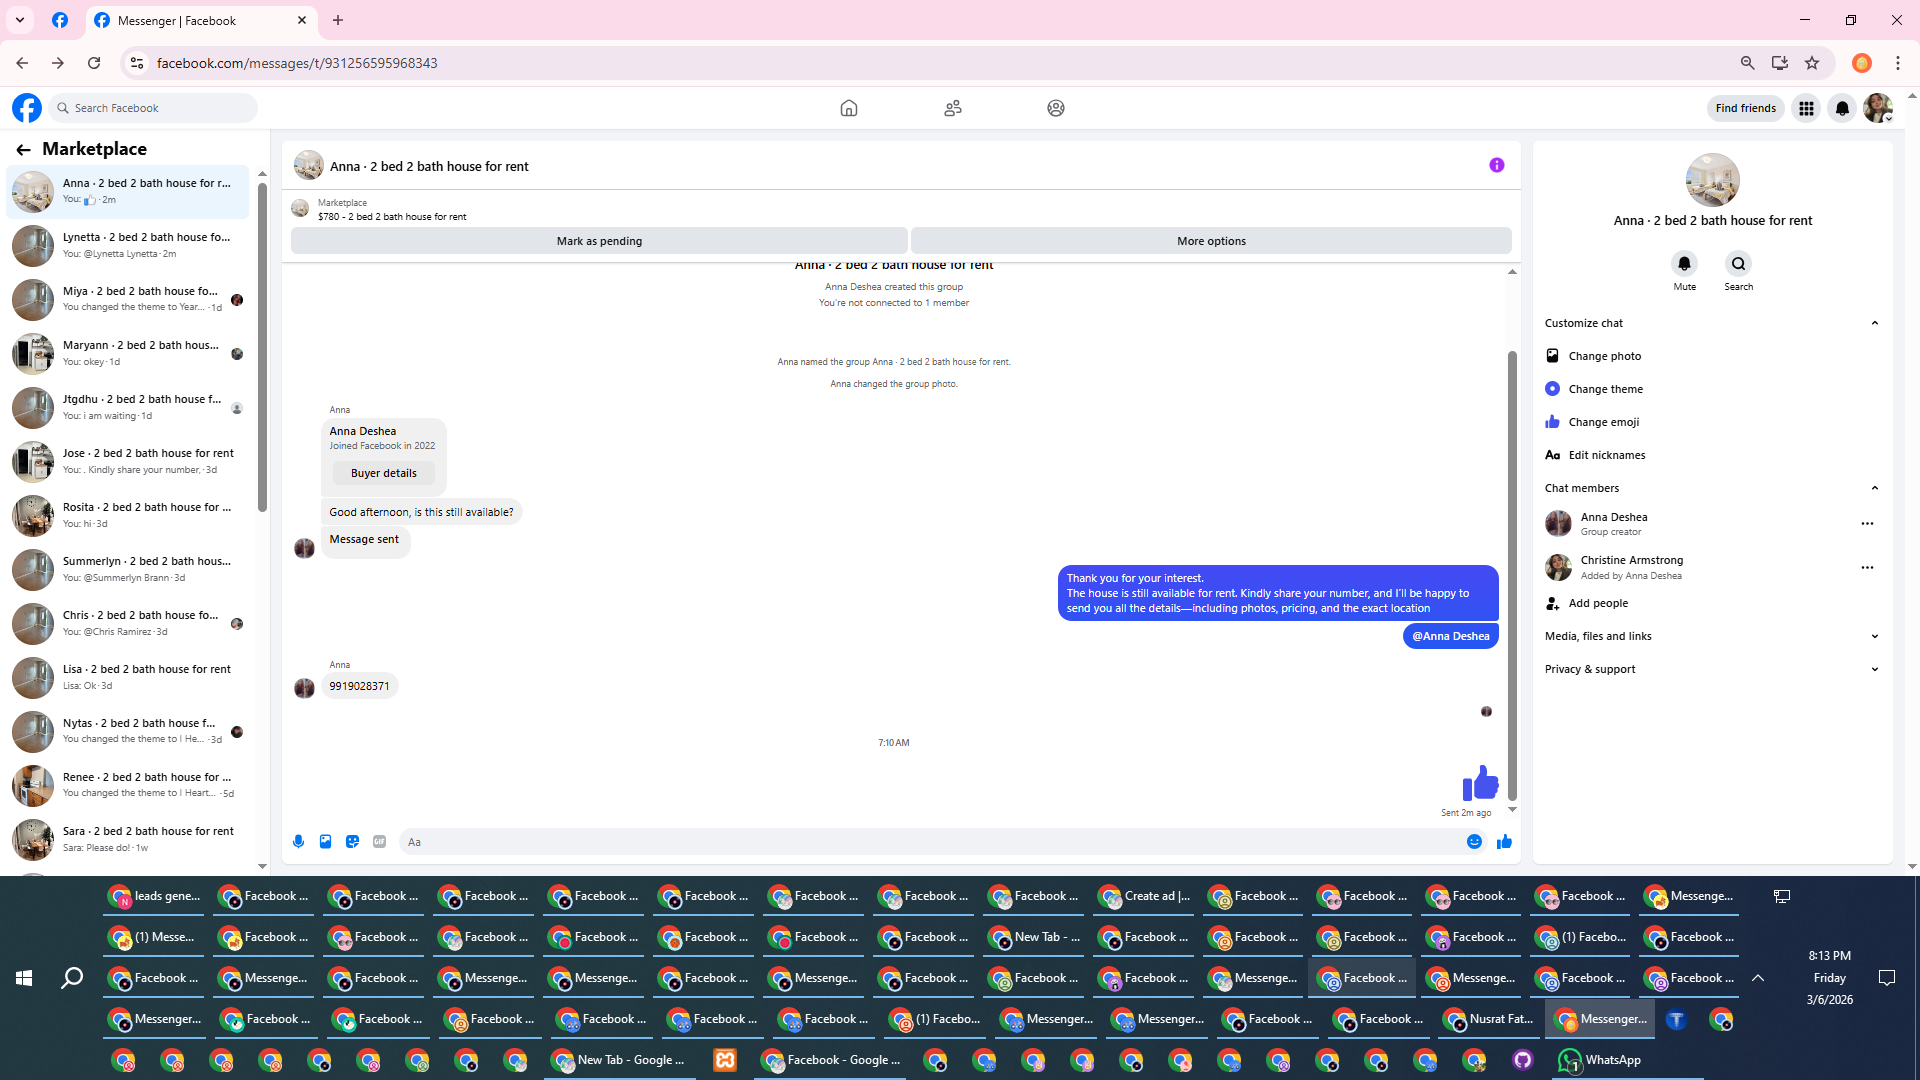Open Facebook notifications bell
Image resolution: width=1920 pixels, height=1080 pixels.
click(1842, 108)
